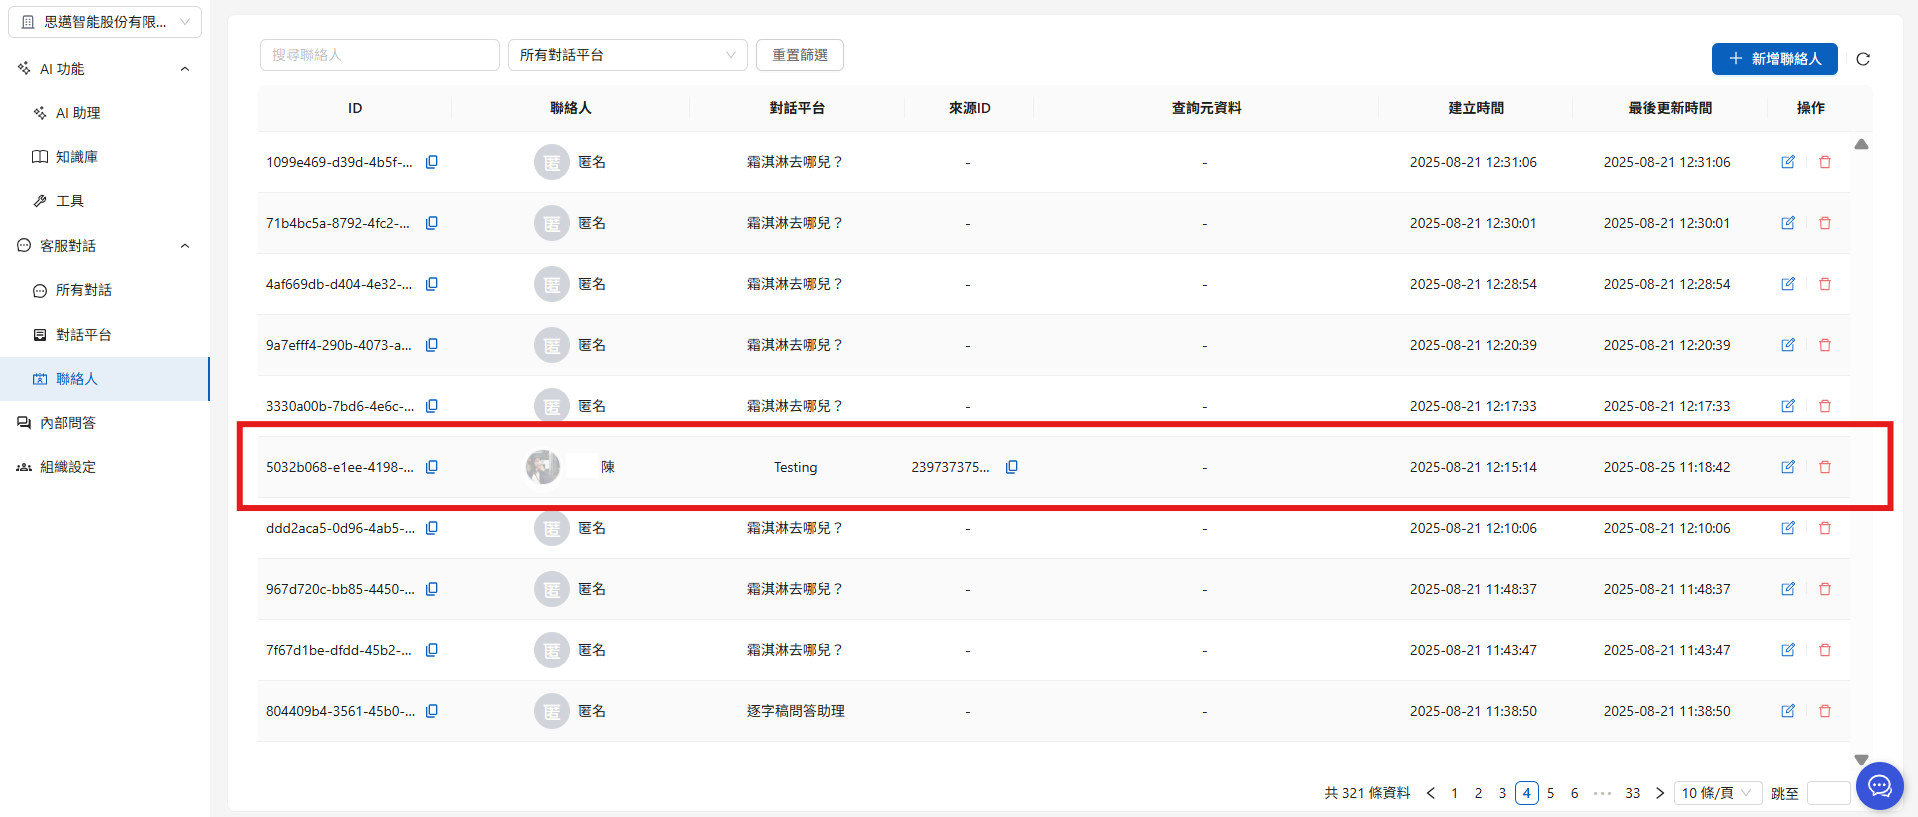1918x817 pixels.
Task: Click the 重置篩選 button
Action: [799, 55]
